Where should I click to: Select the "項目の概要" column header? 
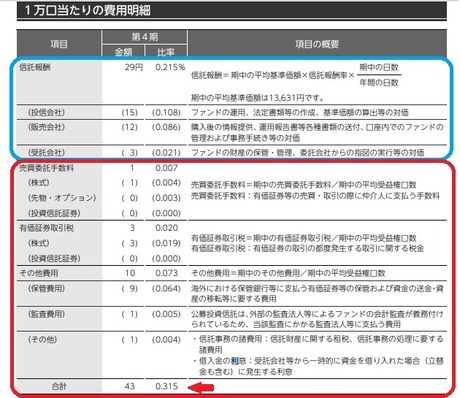(317, 44)
